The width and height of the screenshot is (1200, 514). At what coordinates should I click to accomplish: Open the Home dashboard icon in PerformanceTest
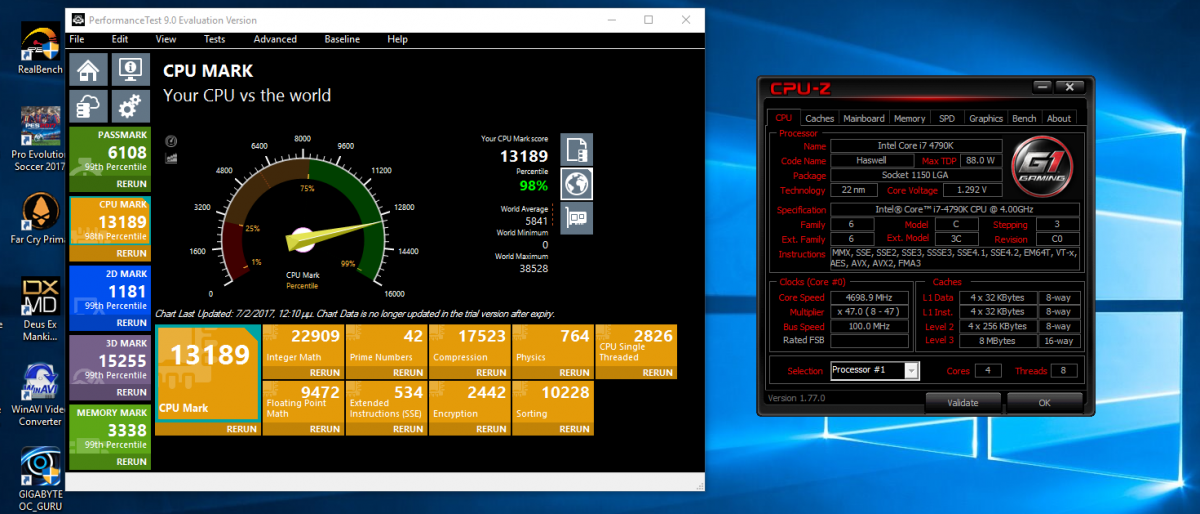point(89,70)
